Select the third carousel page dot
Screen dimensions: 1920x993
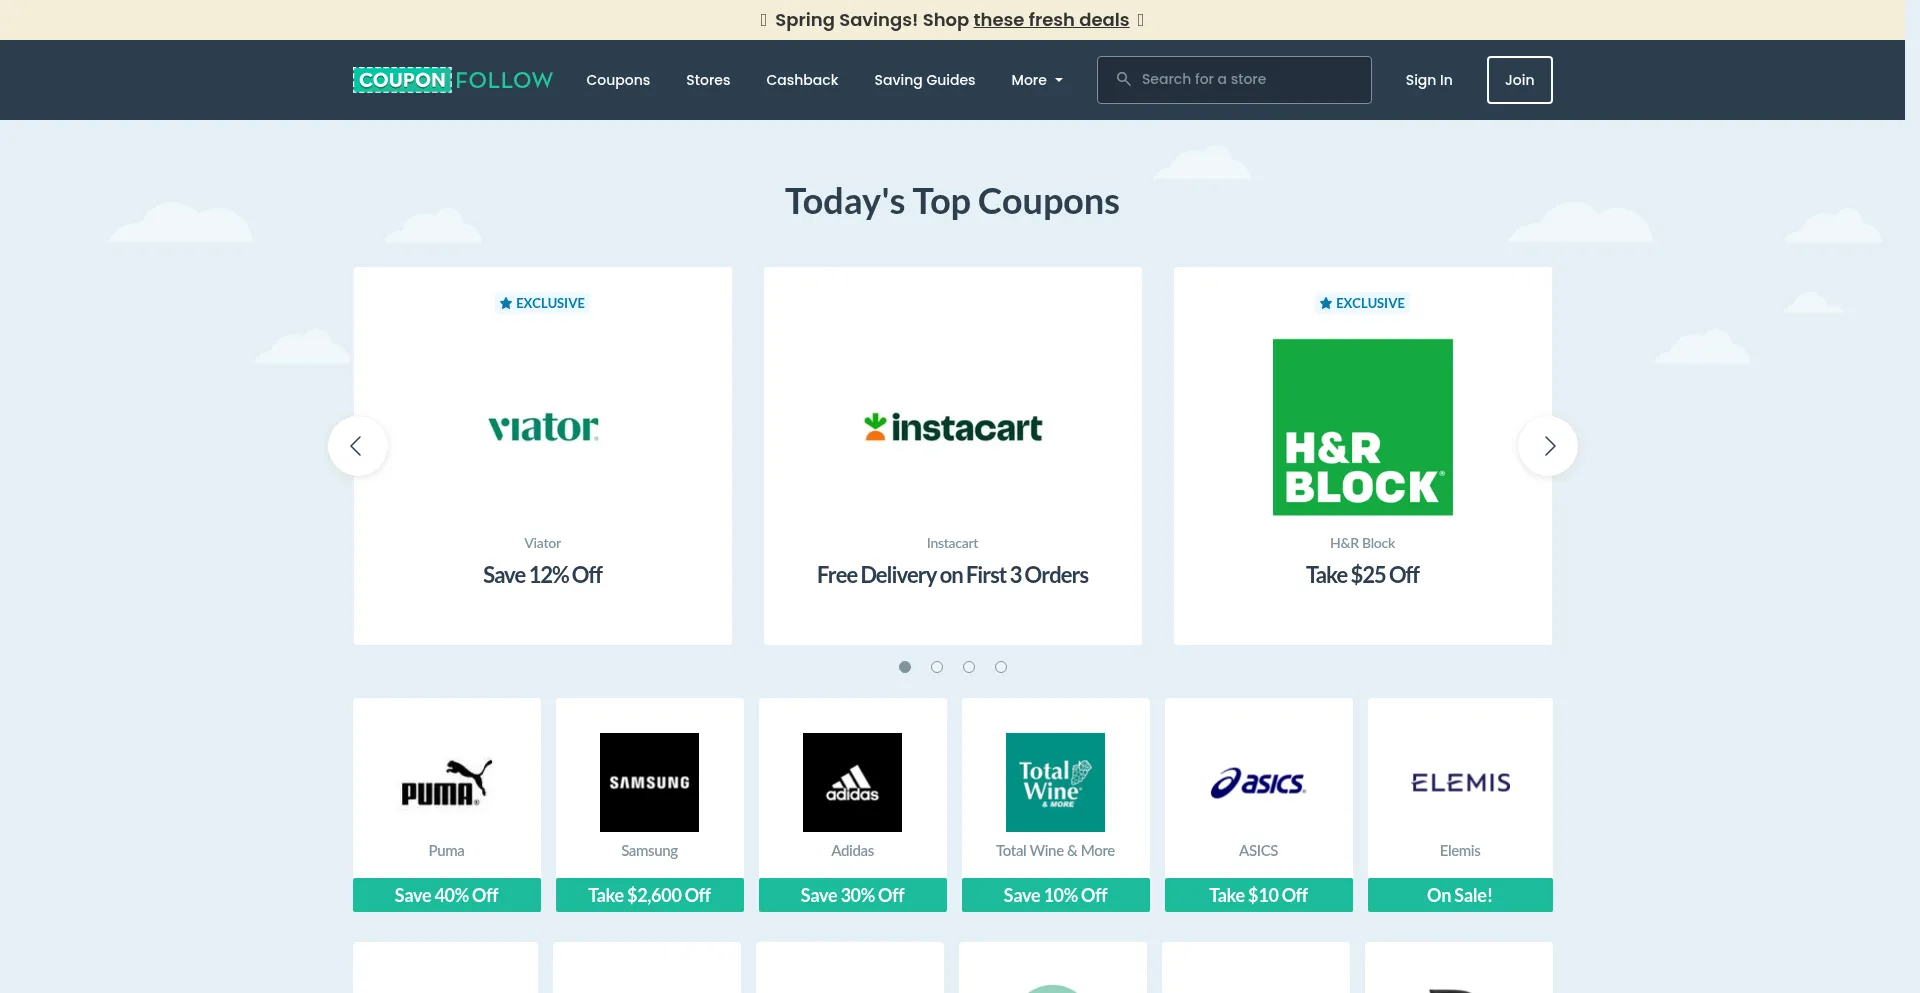(969, 667)
